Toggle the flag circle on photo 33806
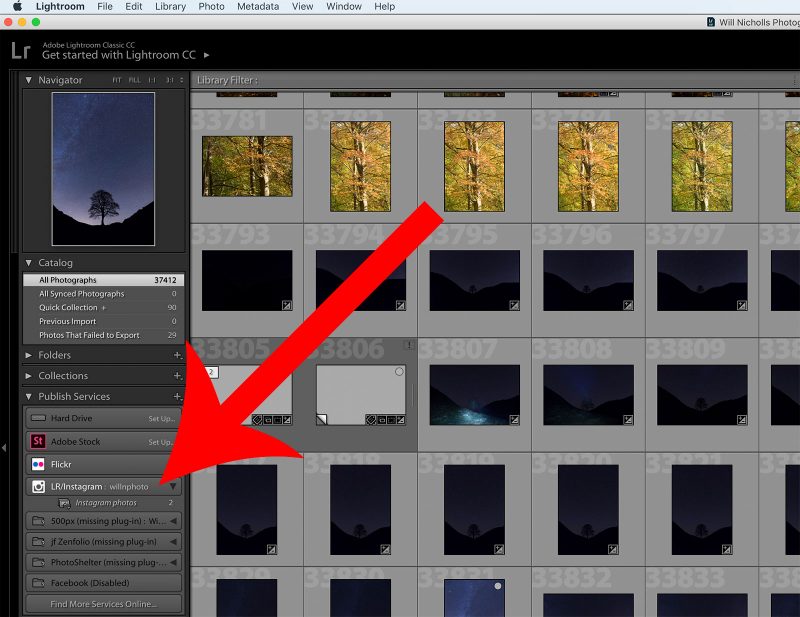Image resolution: width=800 pixels, height=617 pixels. click(x=399, y=372)
